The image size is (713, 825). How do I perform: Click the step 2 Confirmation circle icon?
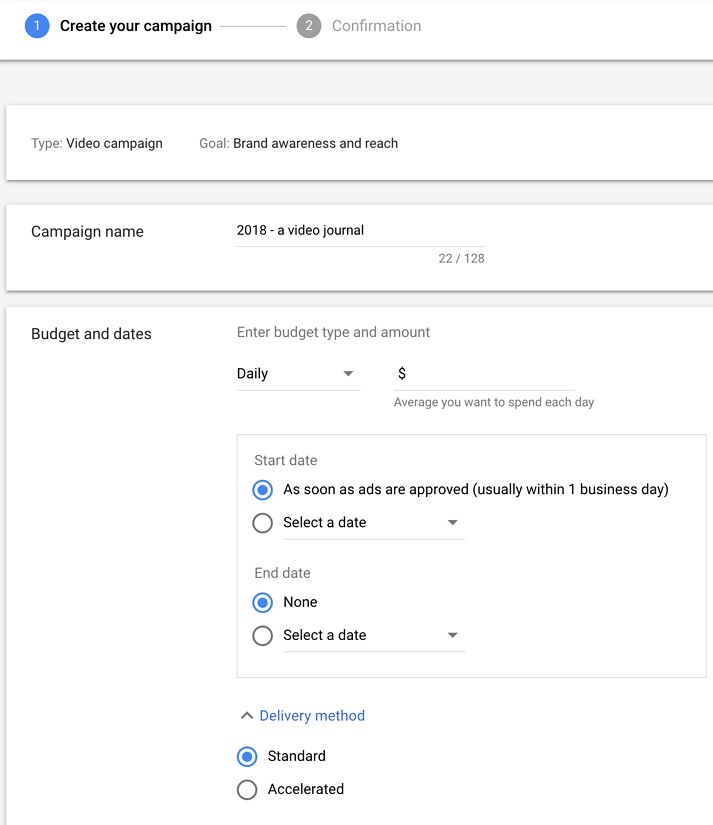click(309, 26)
